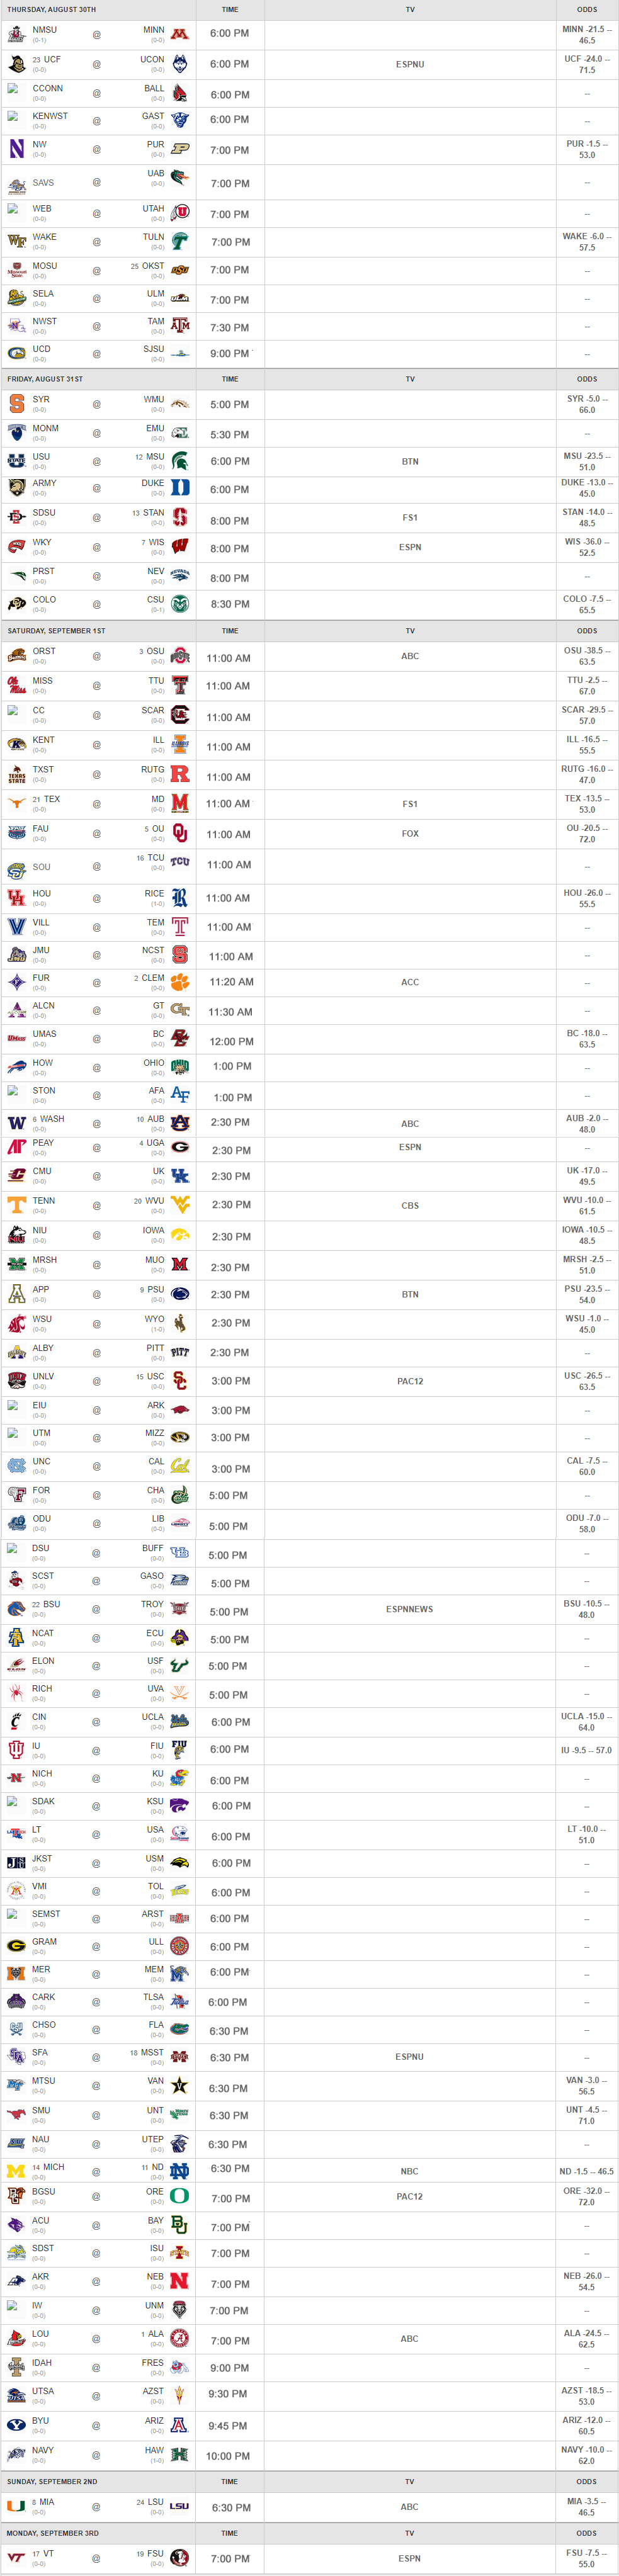Select the ALA -24.5 odds entry

[586, 2338]
